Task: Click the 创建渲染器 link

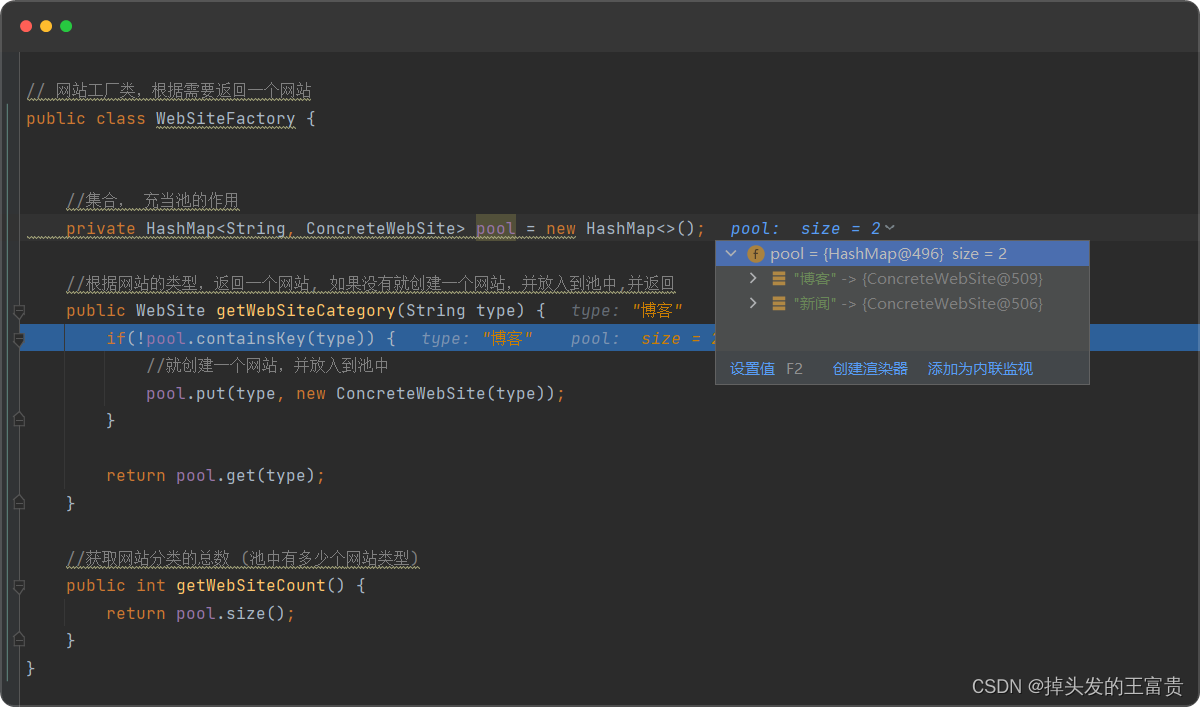Action: [870, 368]
